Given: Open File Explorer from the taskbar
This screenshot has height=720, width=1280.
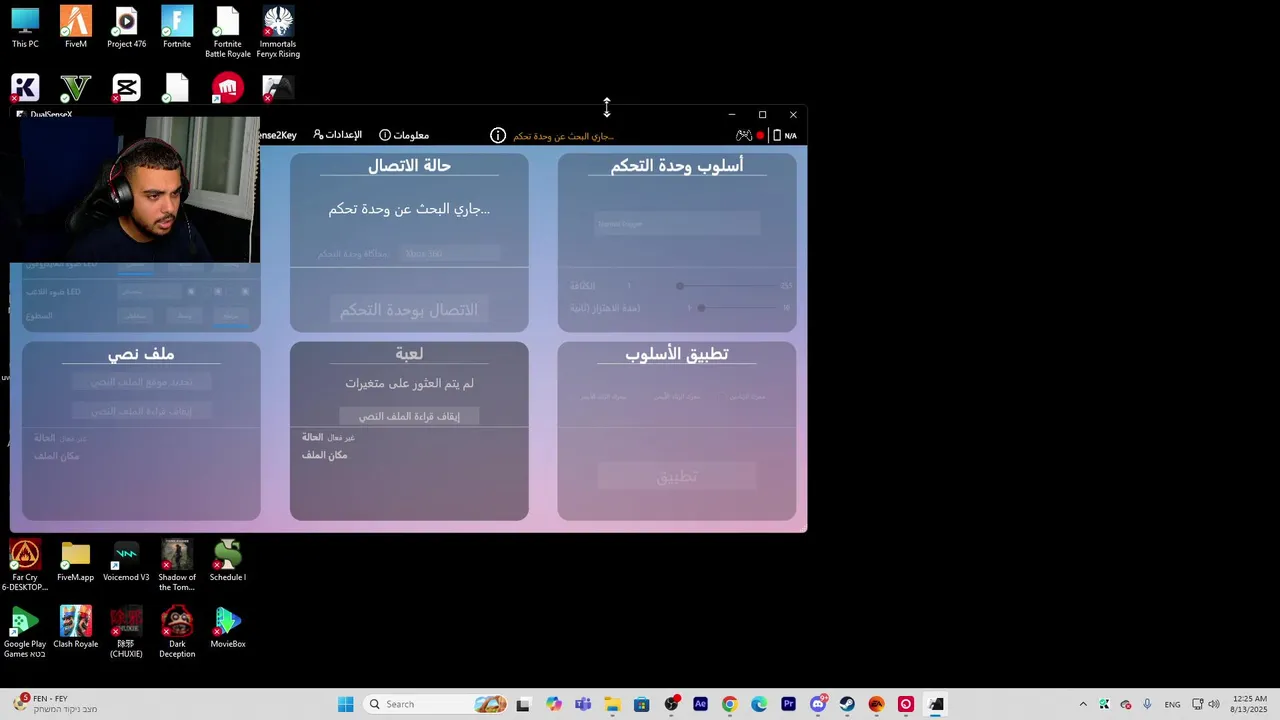Looking at the screenshot, I should pos(612,704).
